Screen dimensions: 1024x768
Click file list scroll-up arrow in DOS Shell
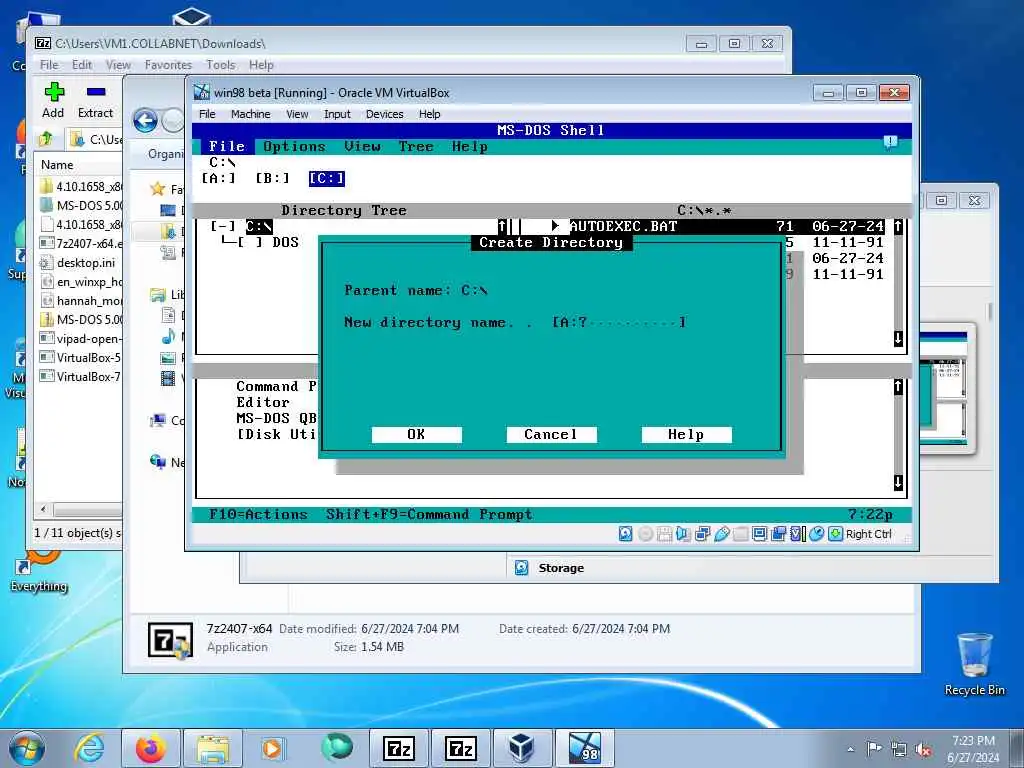click(x=899, y=227)
